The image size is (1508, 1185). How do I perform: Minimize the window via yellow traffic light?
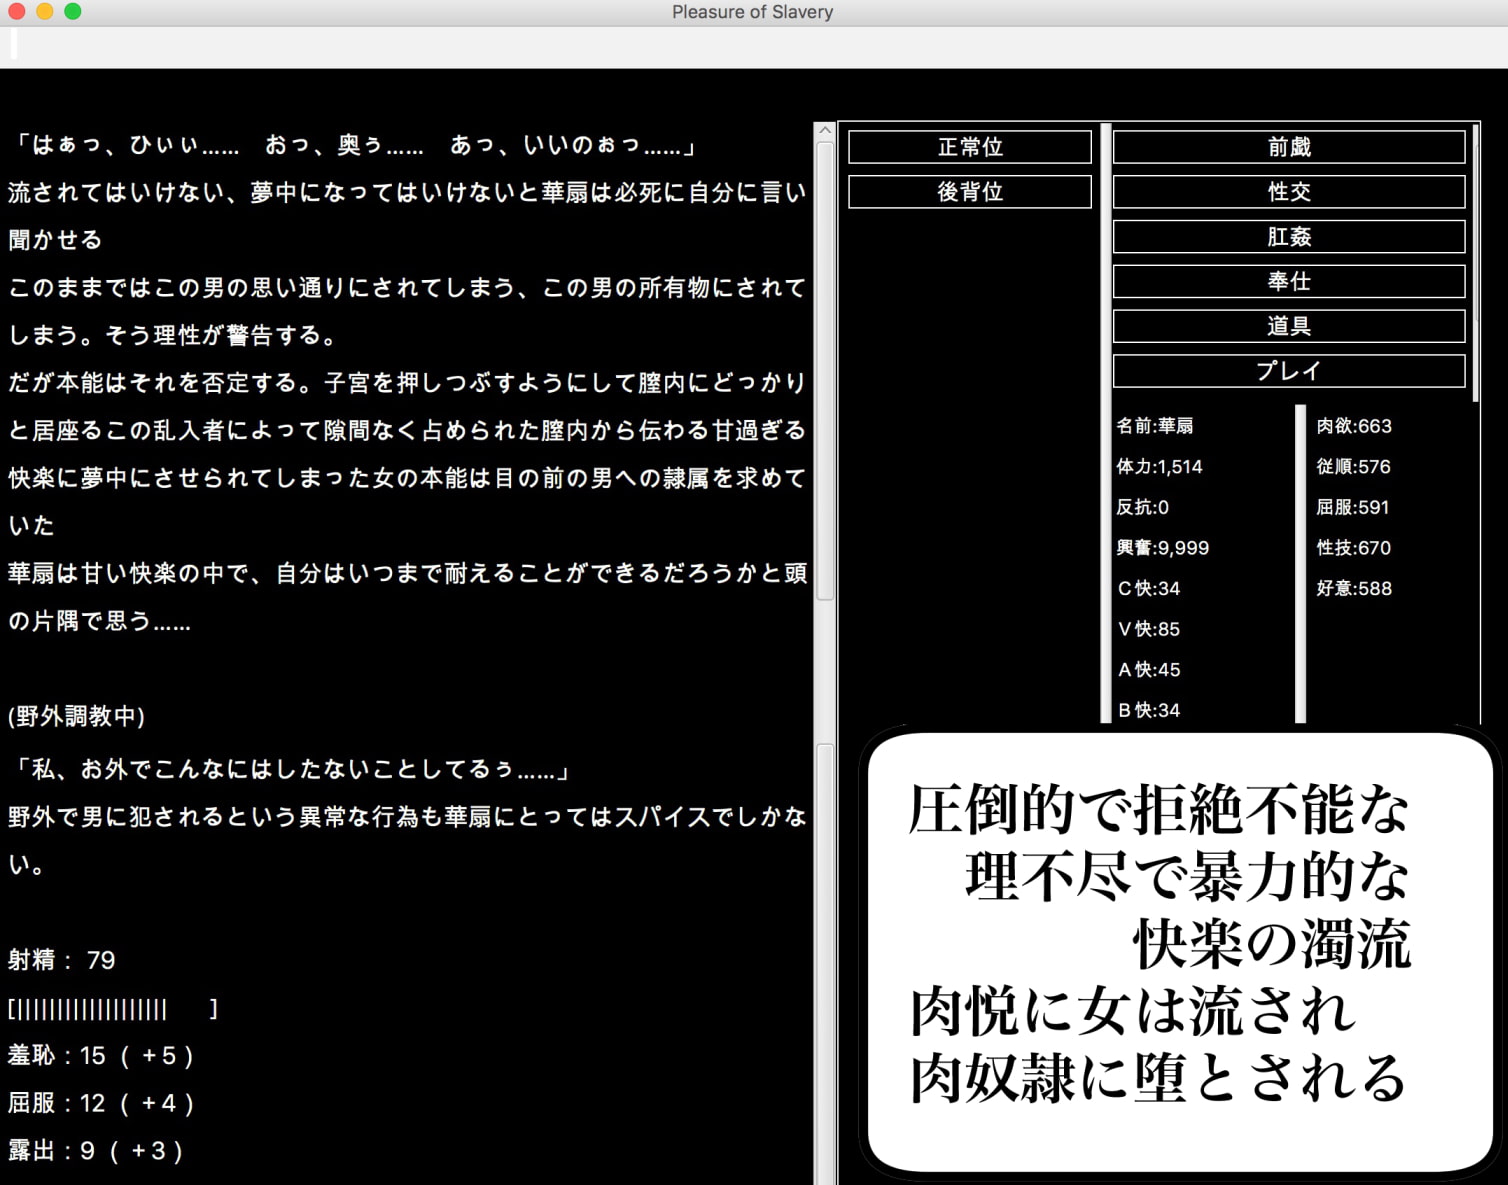[45, 12]
